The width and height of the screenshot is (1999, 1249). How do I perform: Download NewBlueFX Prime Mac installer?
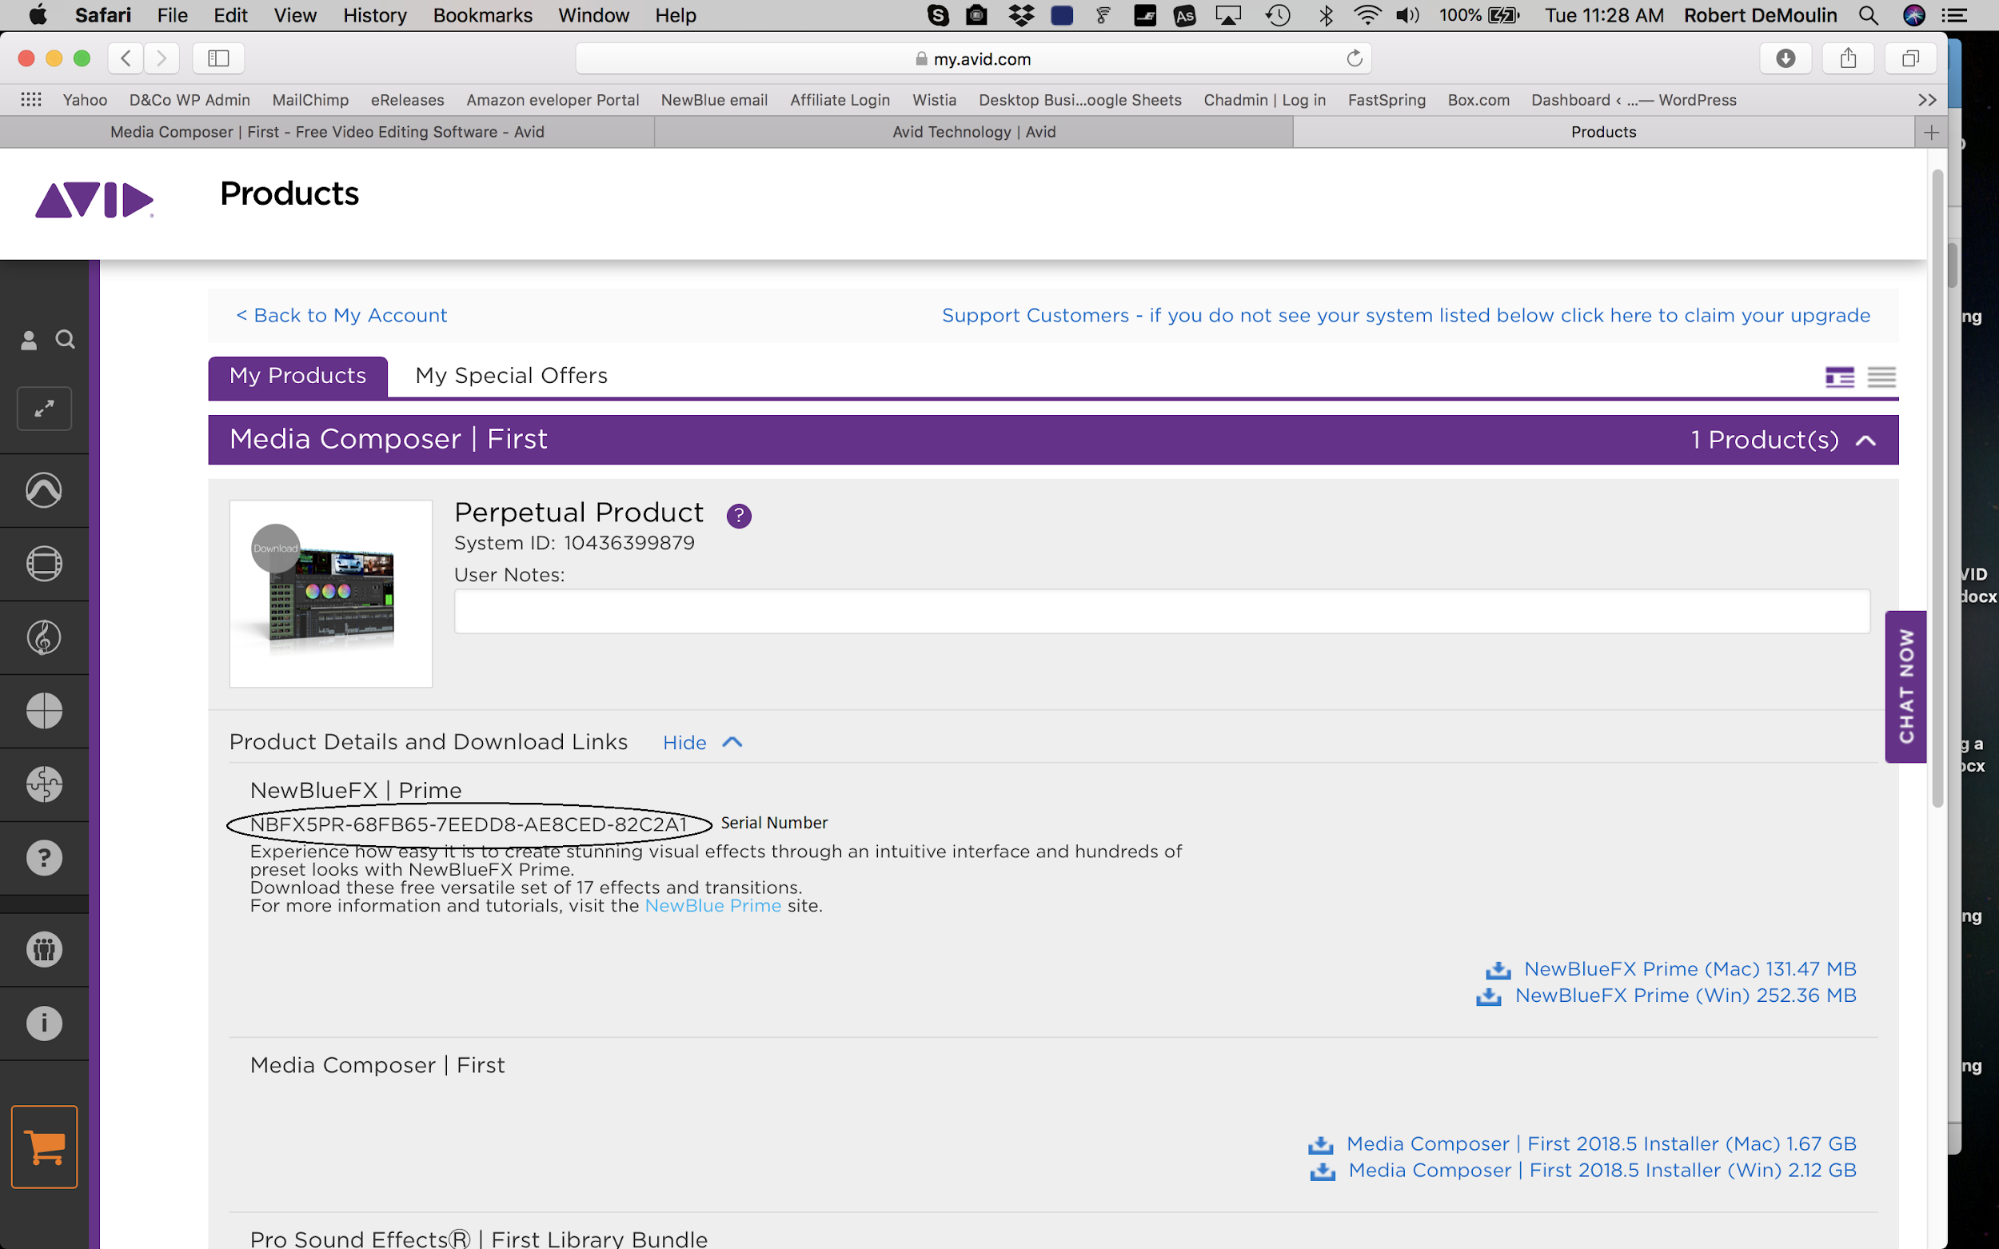1688,969
